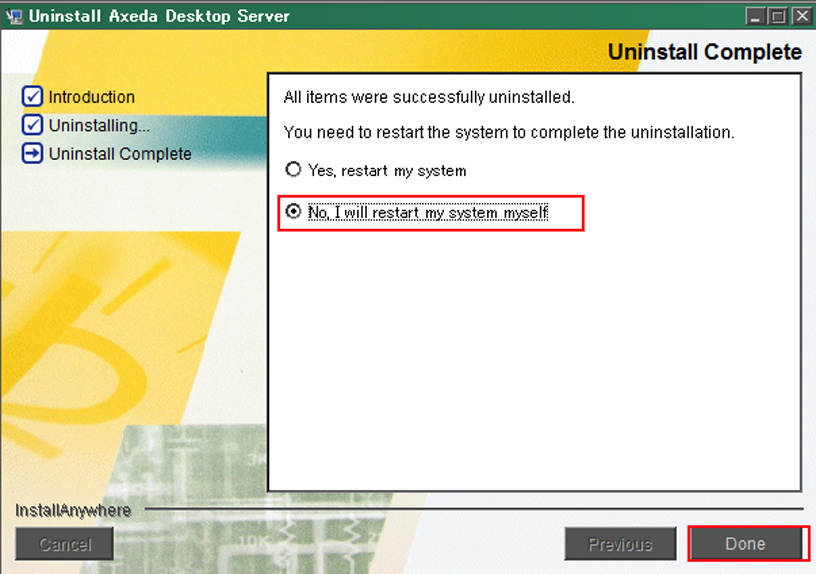
Task: Click the Introduction step checkmark icon
Action: (32, 96)
